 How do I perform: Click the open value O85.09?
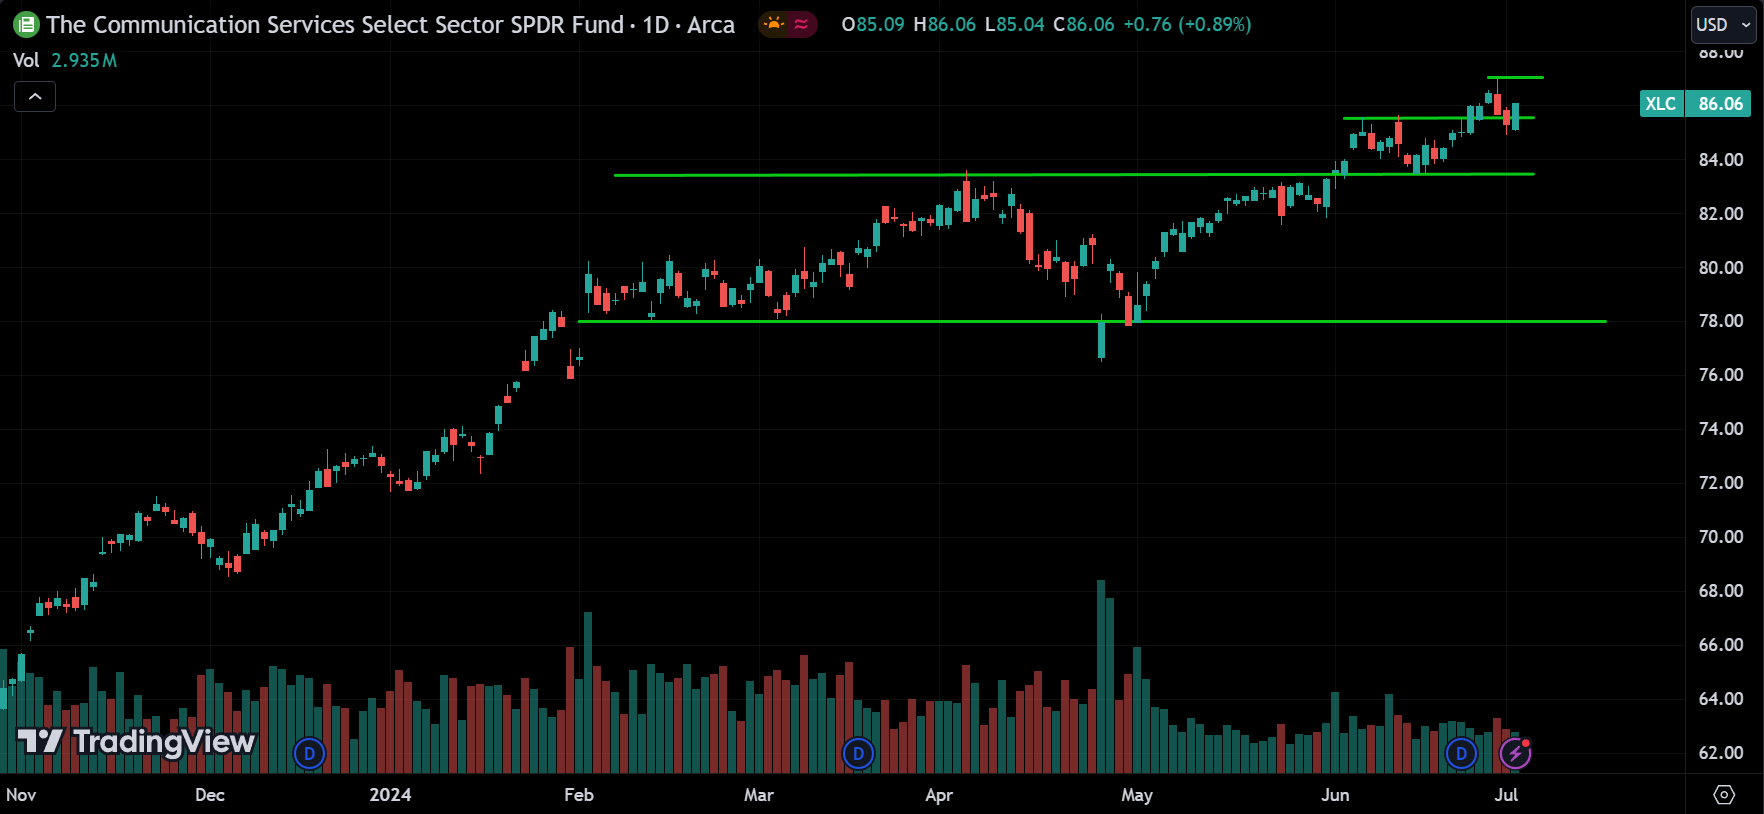(872, 24)
